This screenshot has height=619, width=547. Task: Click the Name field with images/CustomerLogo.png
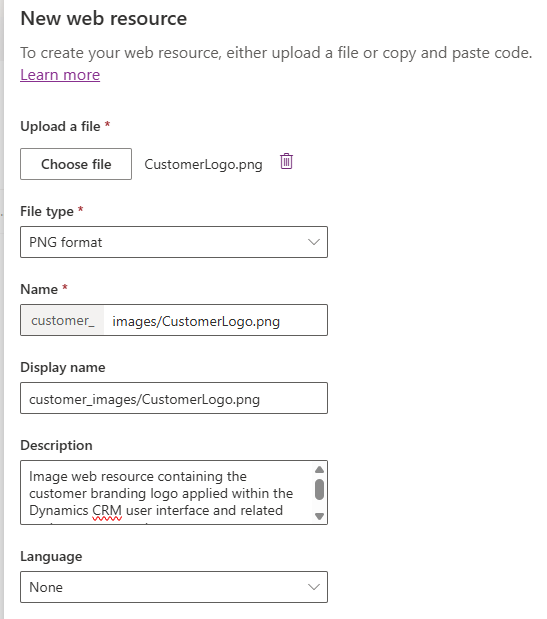coord(215,321)
